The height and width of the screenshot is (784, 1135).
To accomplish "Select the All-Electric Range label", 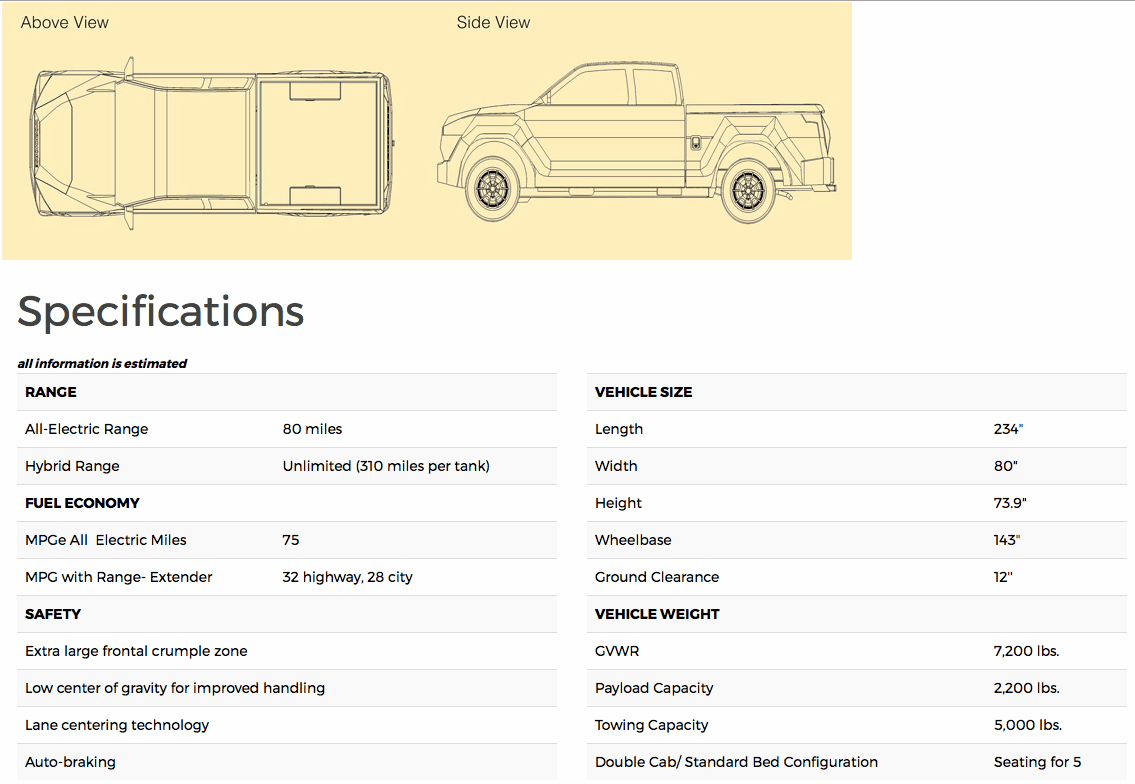I will [86, 429].
